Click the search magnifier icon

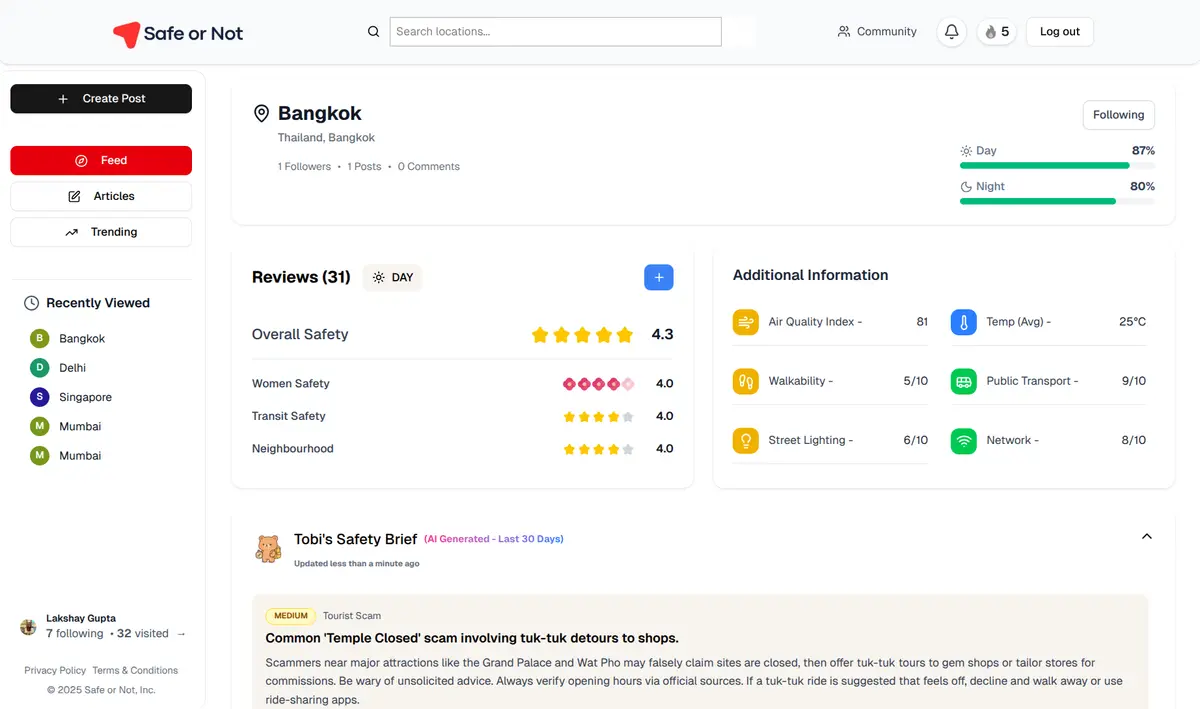click(373, 32)
